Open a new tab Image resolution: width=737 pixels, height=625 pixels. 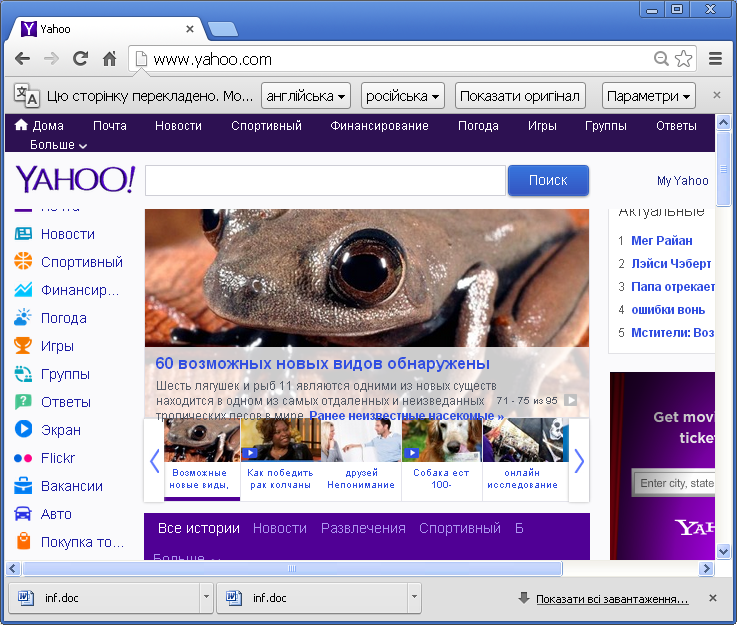223,29
